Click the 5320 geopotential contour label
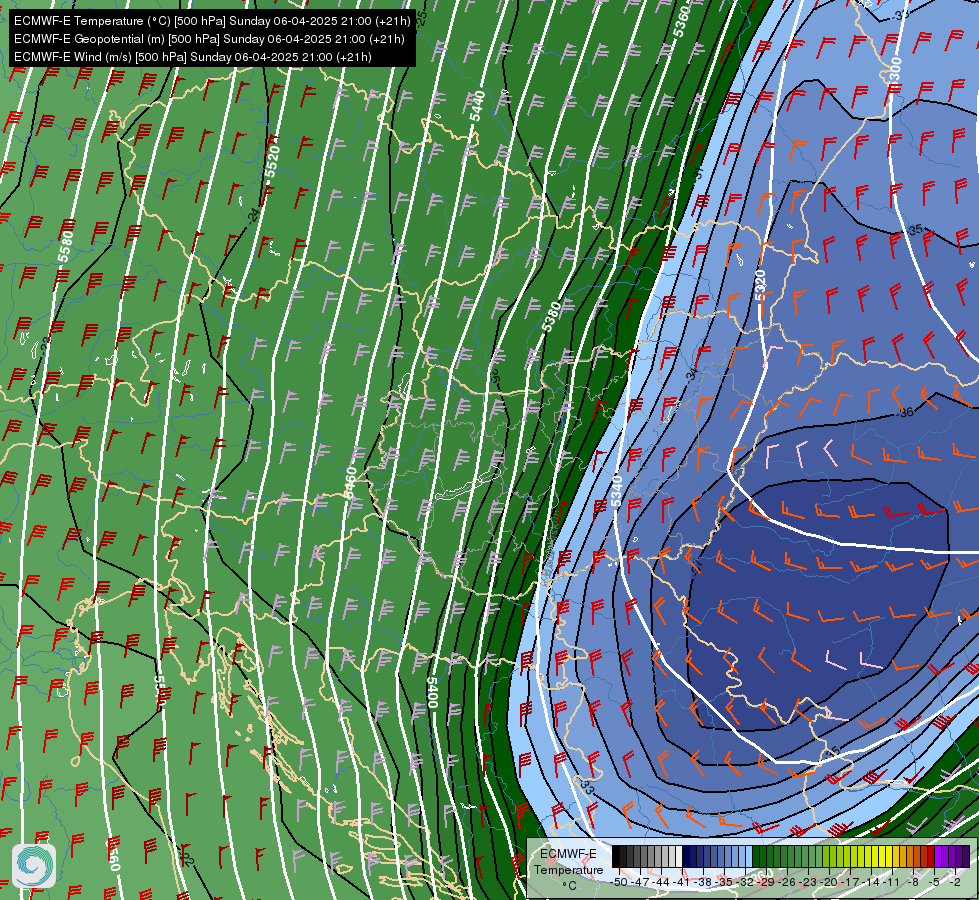This screenshot has height=900, width=979. (760, 285)
